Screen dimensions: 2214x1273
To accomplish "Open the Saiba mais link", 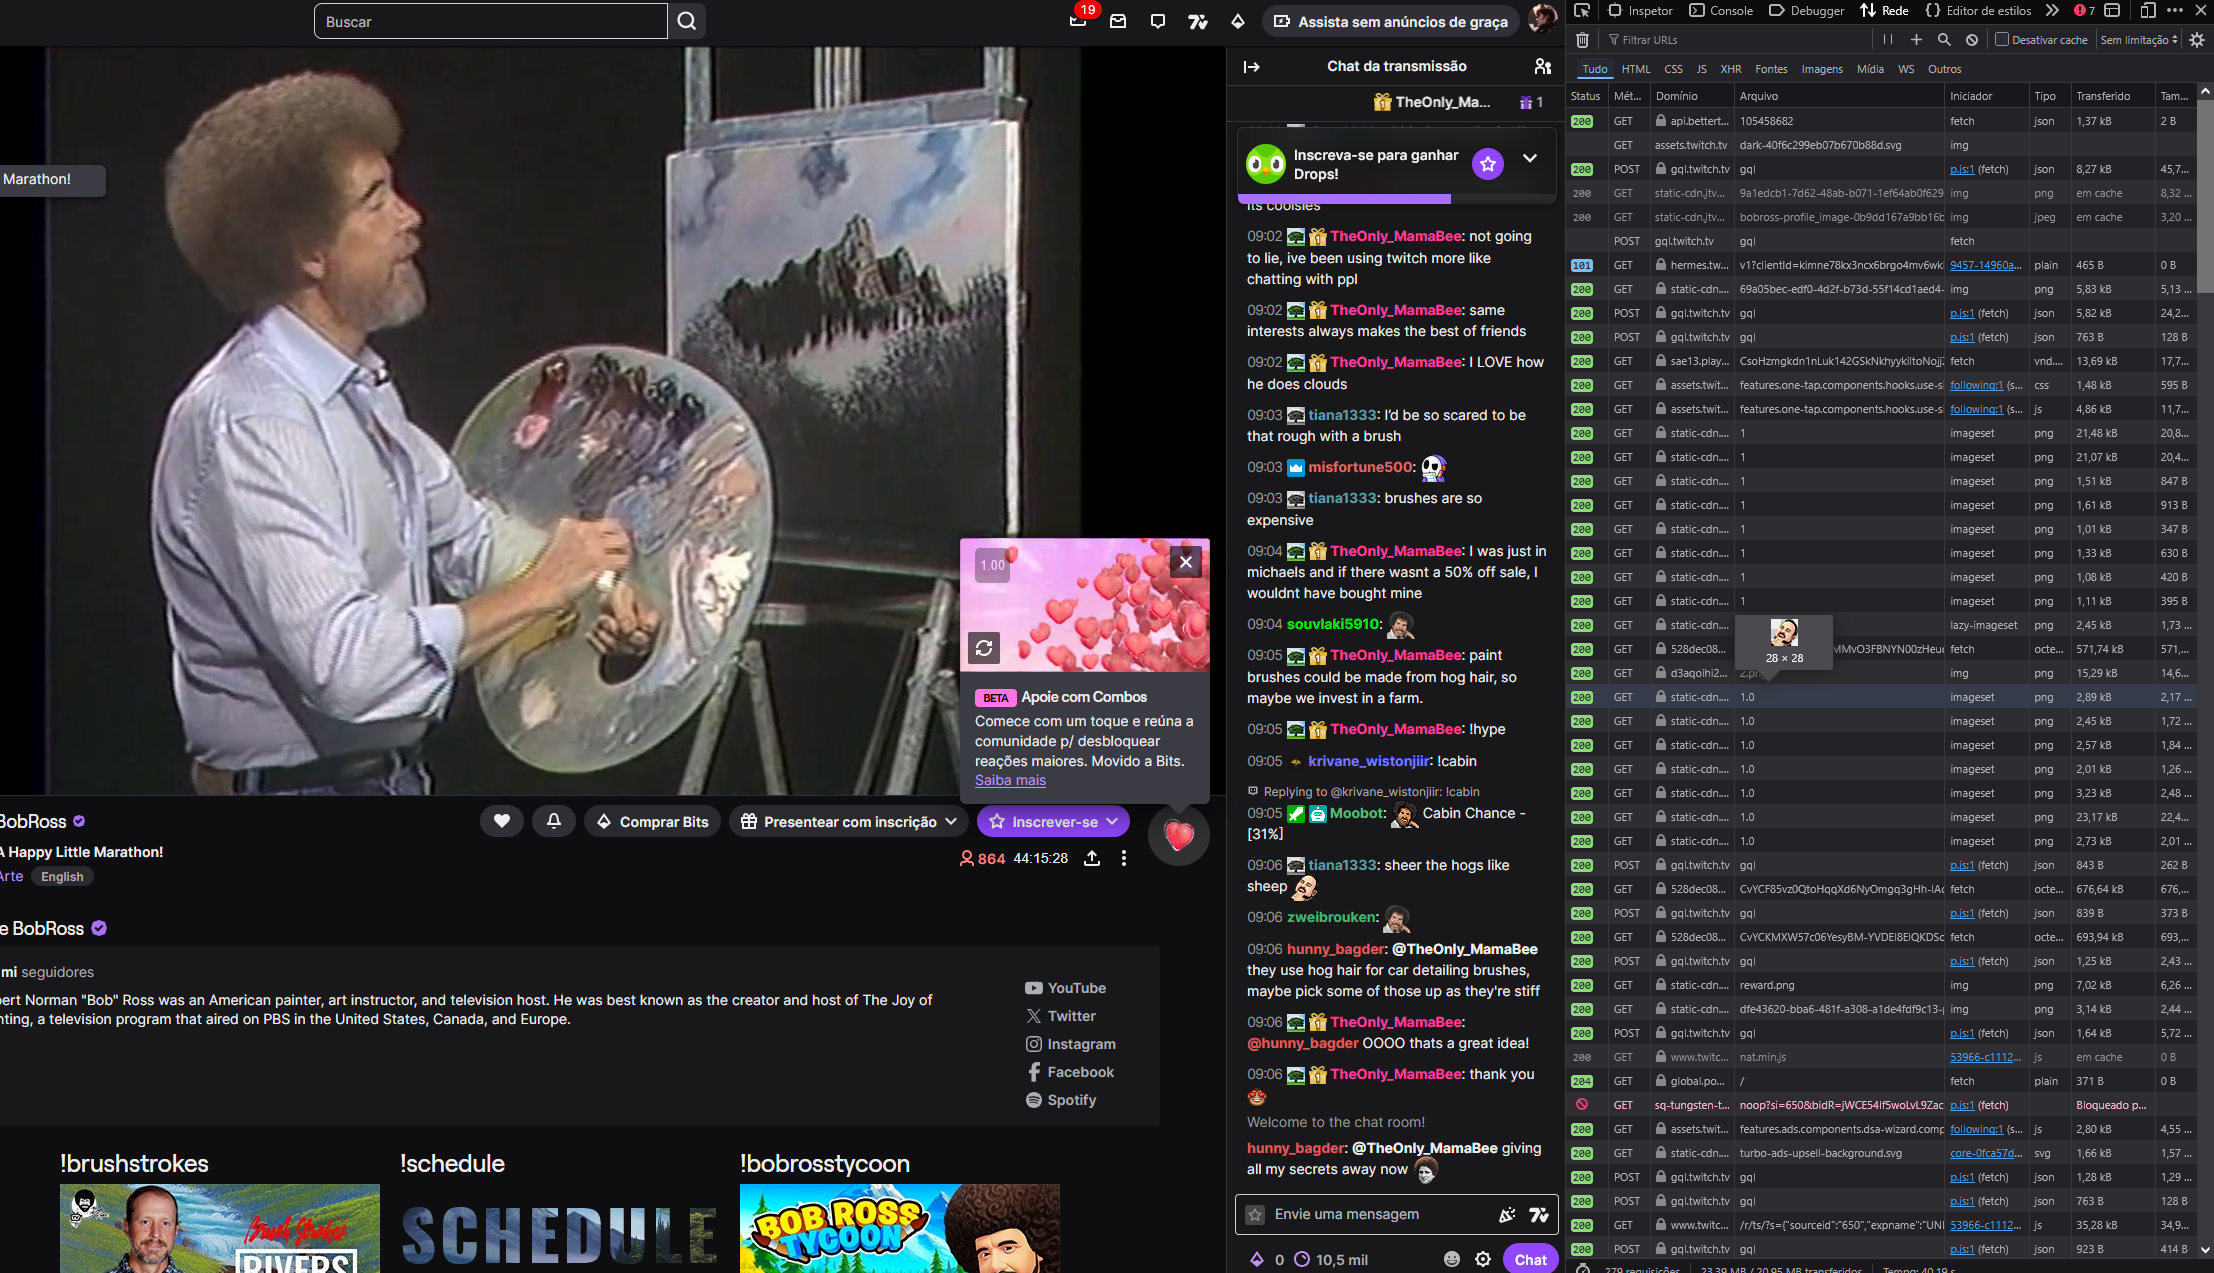I will click(1010, 780).
